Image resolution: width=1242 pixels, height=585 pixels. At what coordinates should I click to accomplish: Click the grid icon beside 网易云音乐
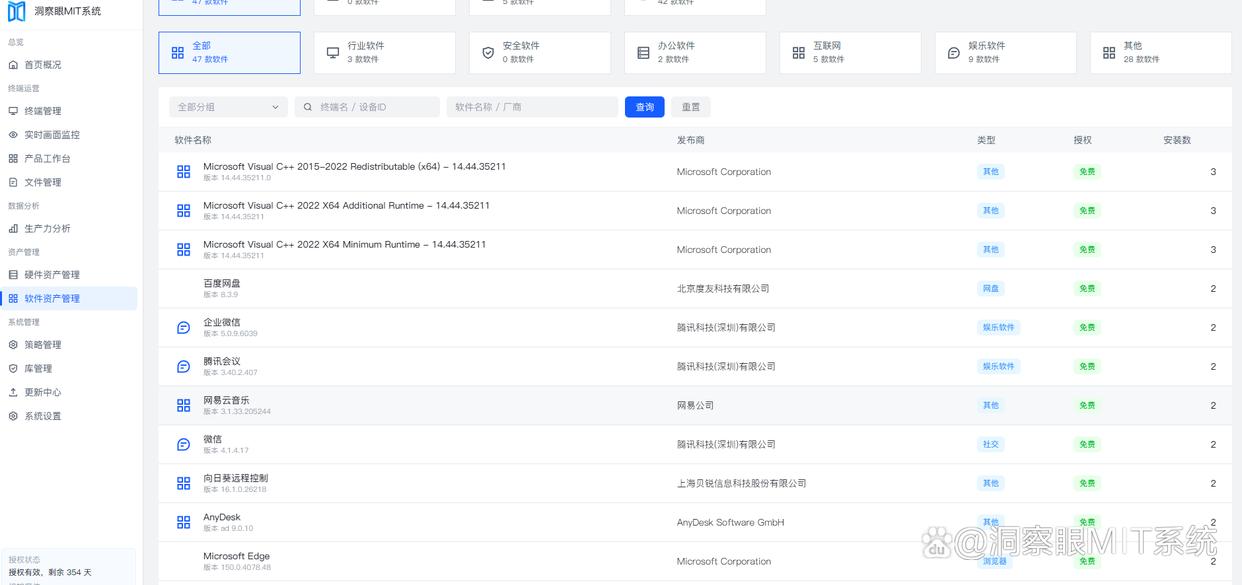click(183, 405)
